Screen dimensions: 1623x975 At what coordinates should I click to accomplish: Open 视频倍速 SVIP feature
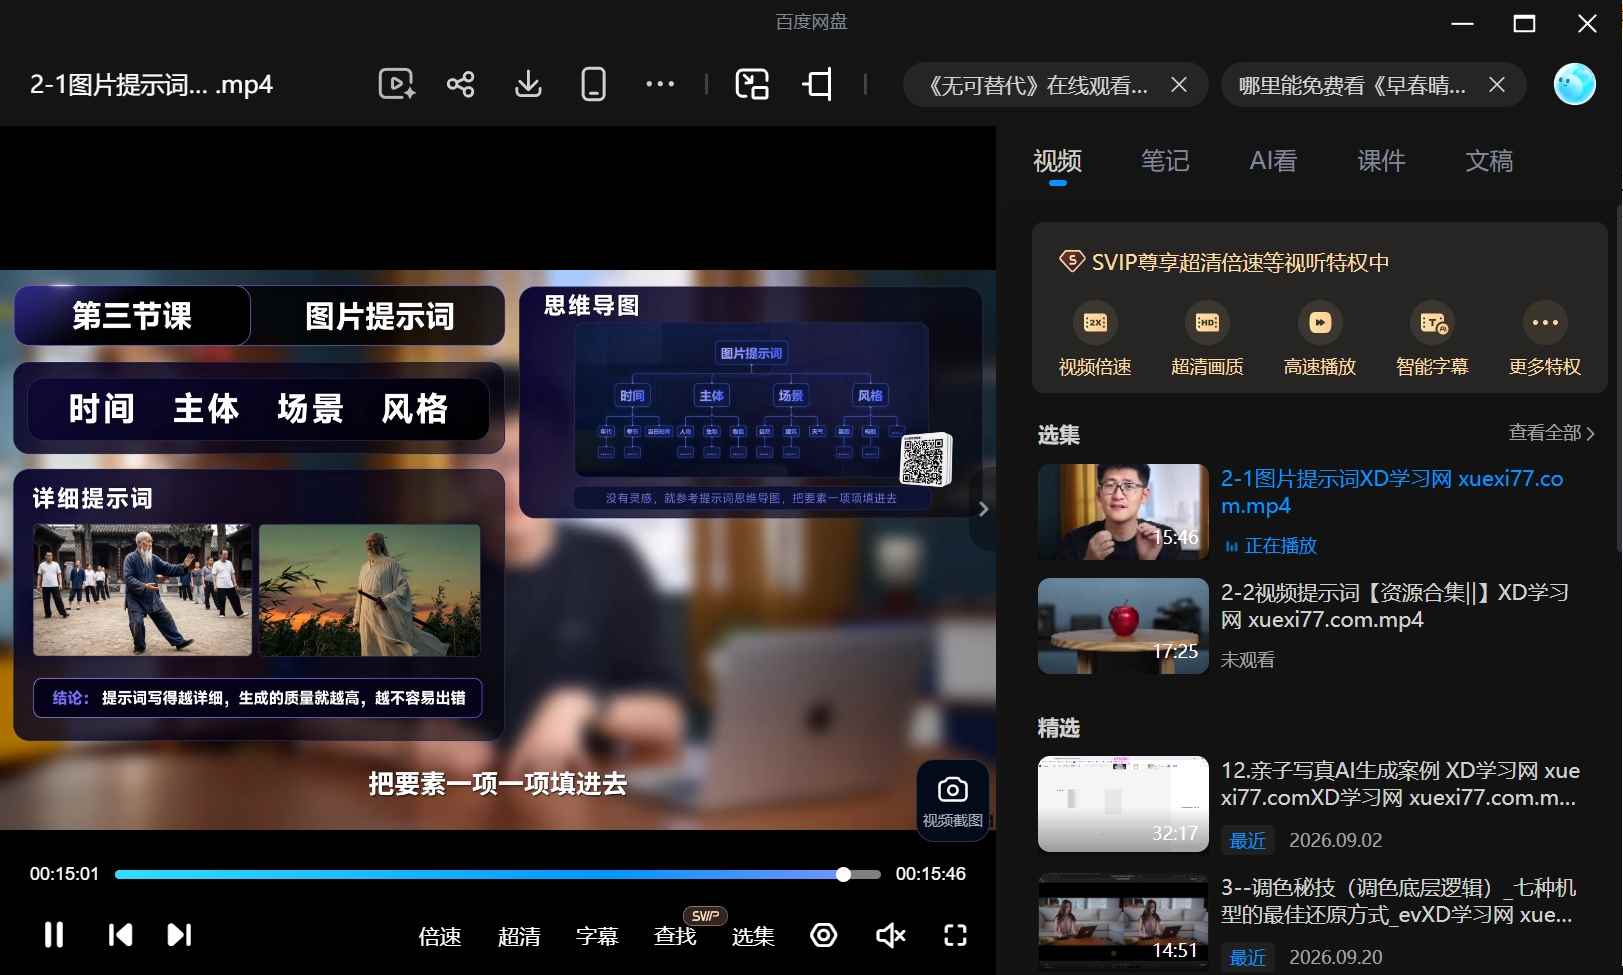1095,341
